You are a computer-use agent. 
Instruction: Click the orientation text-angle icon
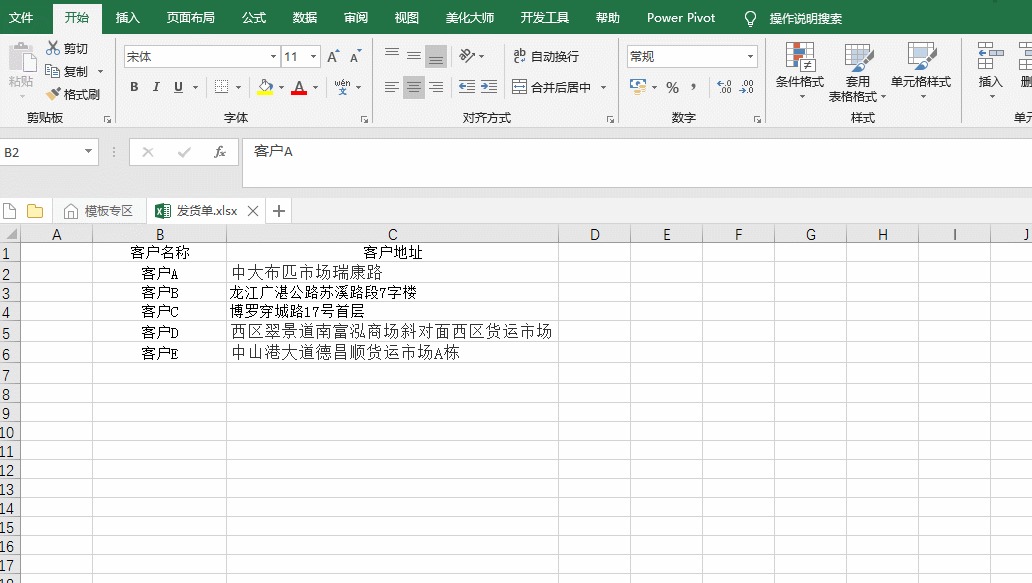pyautogui.click(x=467, y=56)
